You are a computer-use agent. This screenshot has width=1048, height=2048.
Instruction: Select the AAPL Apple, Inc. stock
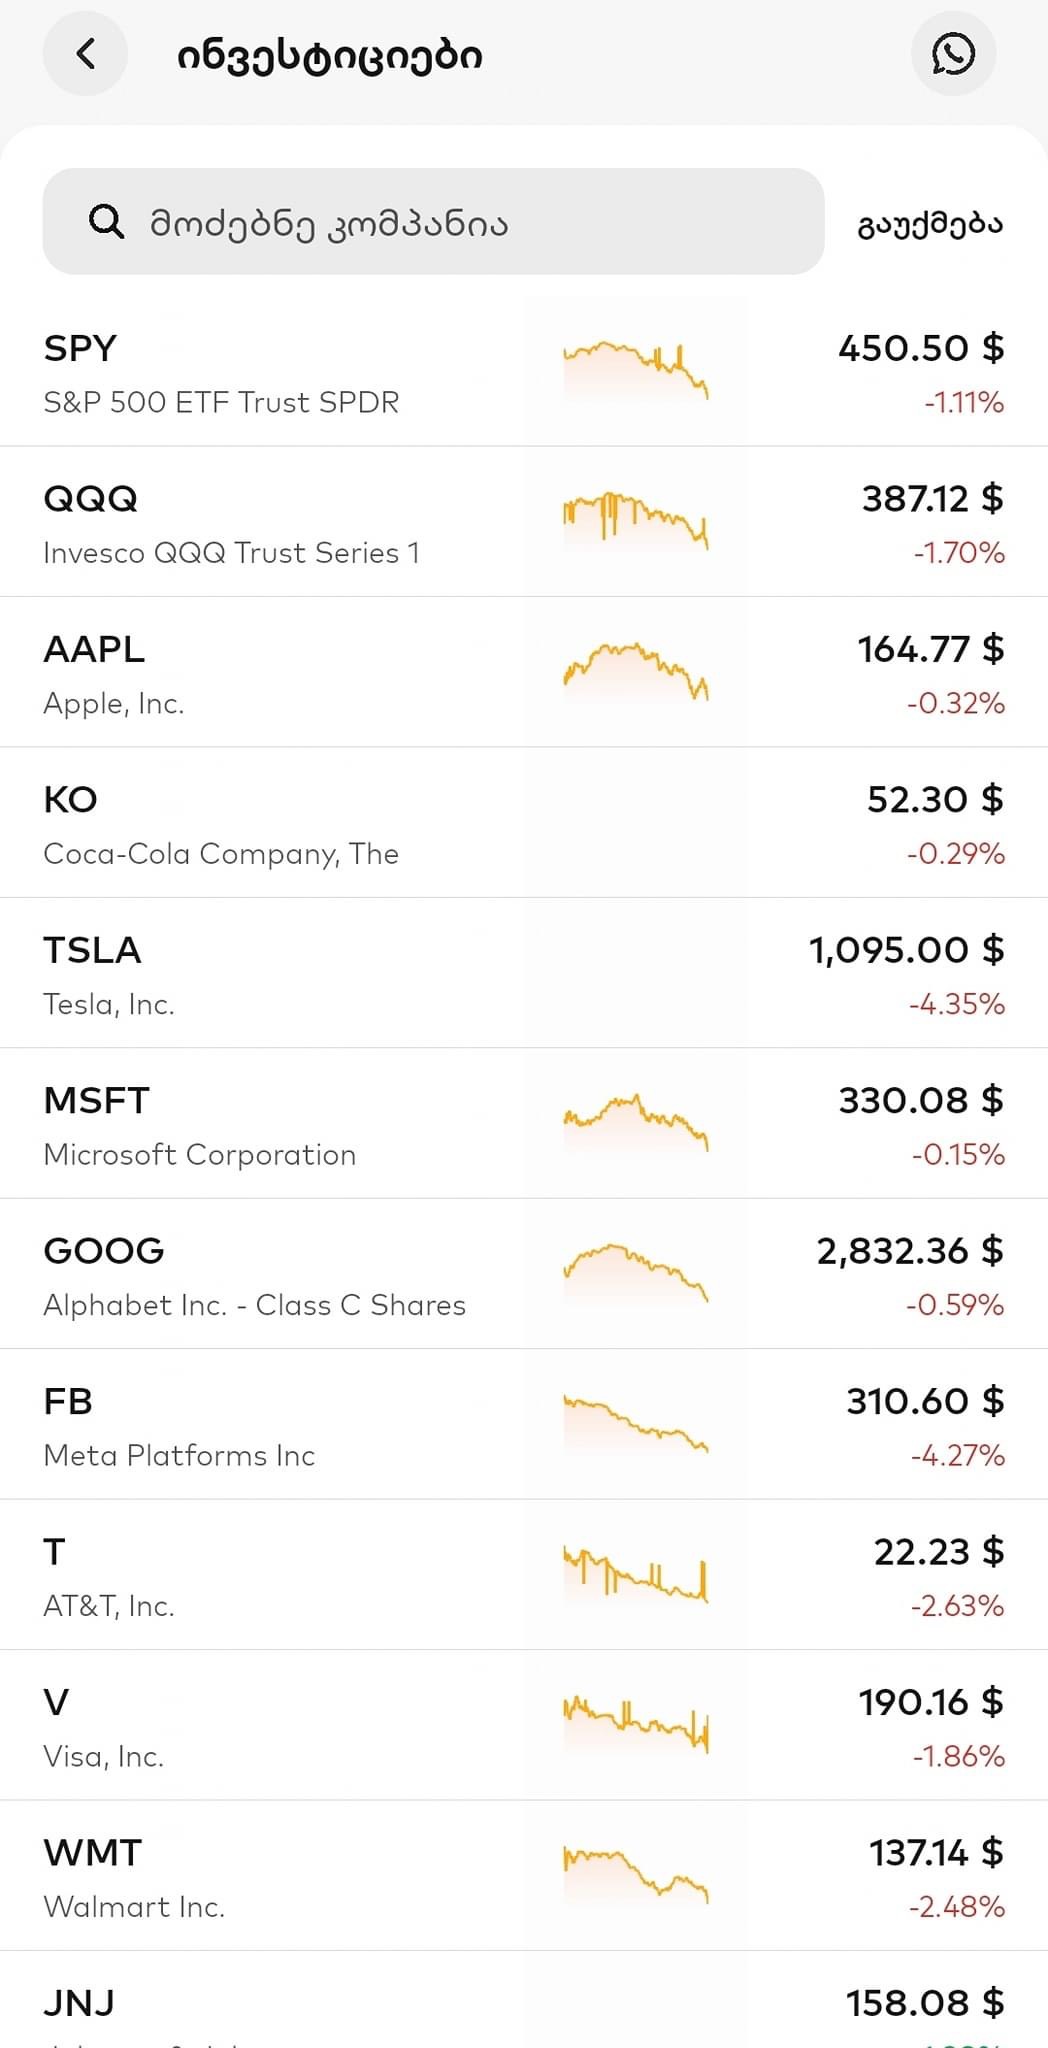coord(250,675)
